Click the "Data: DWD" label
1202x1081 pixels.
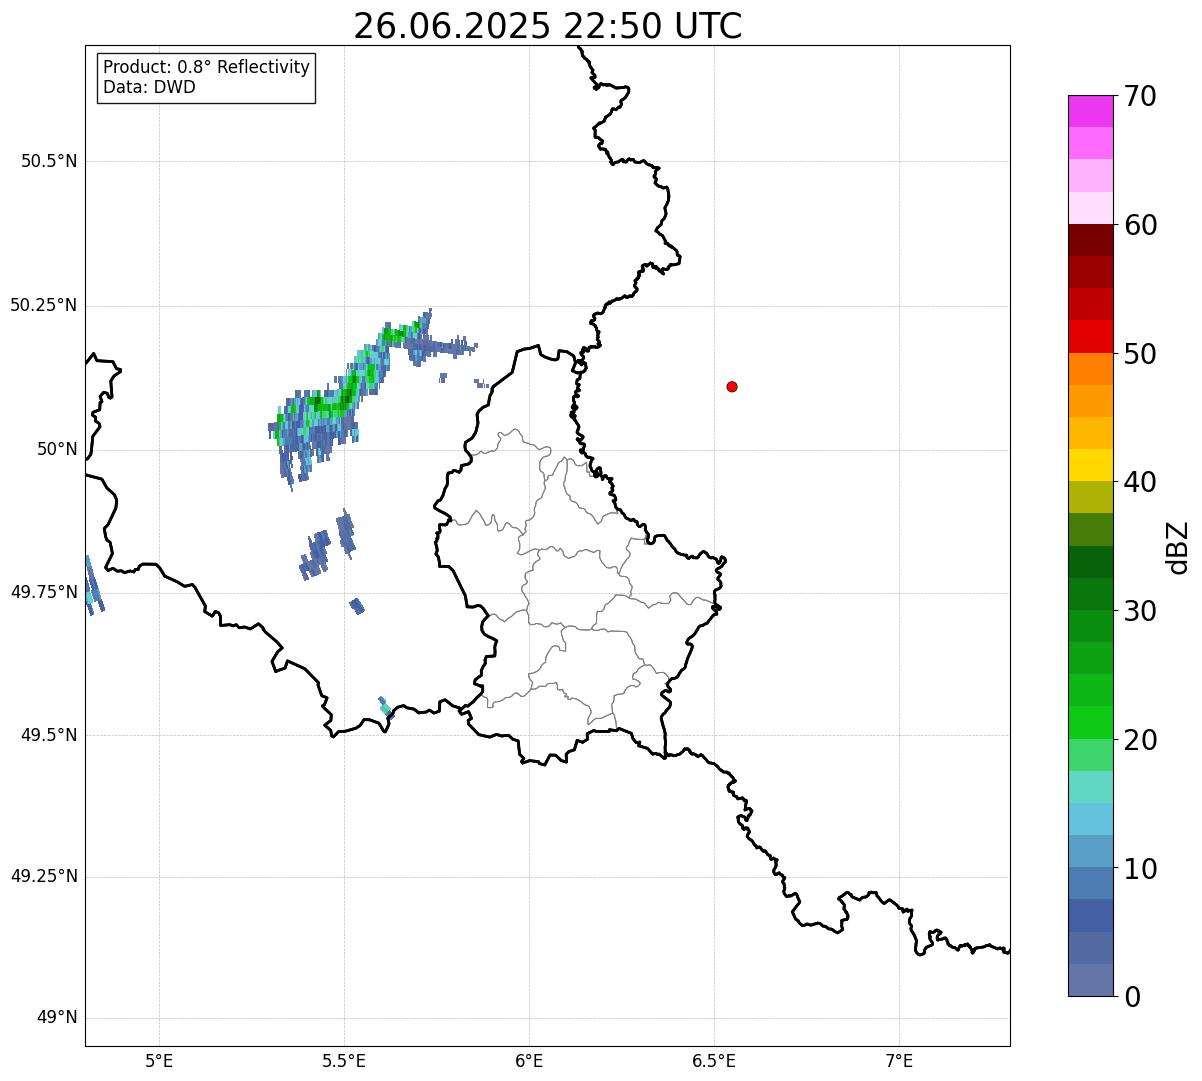[x=149, y=87]
